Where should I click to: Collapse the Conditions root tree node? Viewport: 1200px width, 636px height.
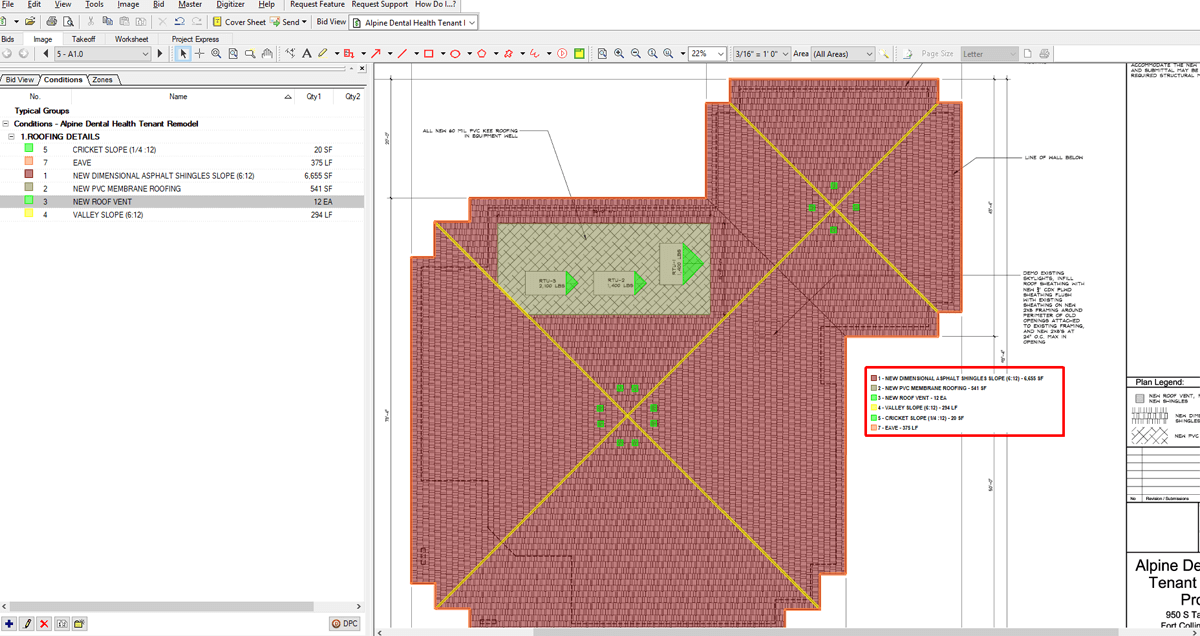tap(6, 124)
